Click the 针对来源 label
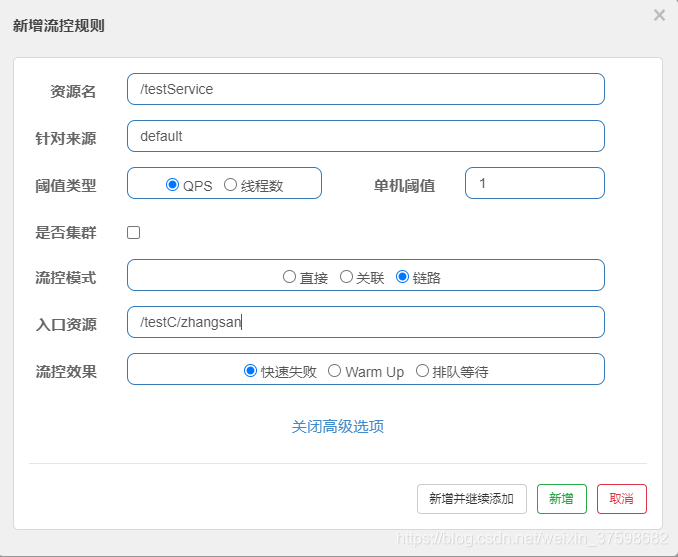This screenshot has height=557, width=678. tap(66, 139)
